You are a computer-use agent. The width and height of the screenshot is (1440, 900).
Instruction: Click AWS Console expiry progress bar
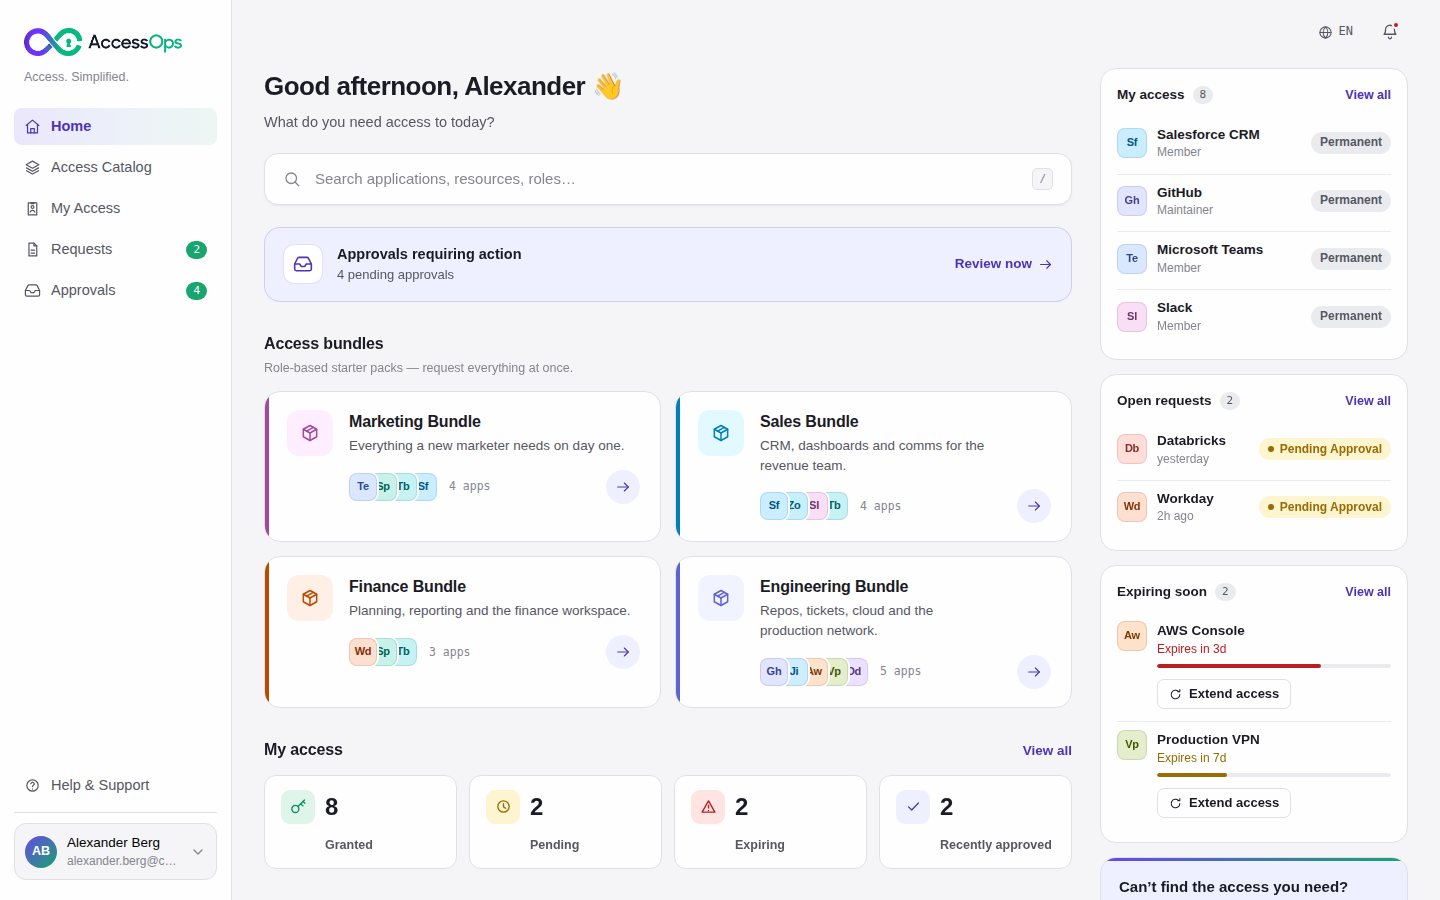[x=1274, y=666]
